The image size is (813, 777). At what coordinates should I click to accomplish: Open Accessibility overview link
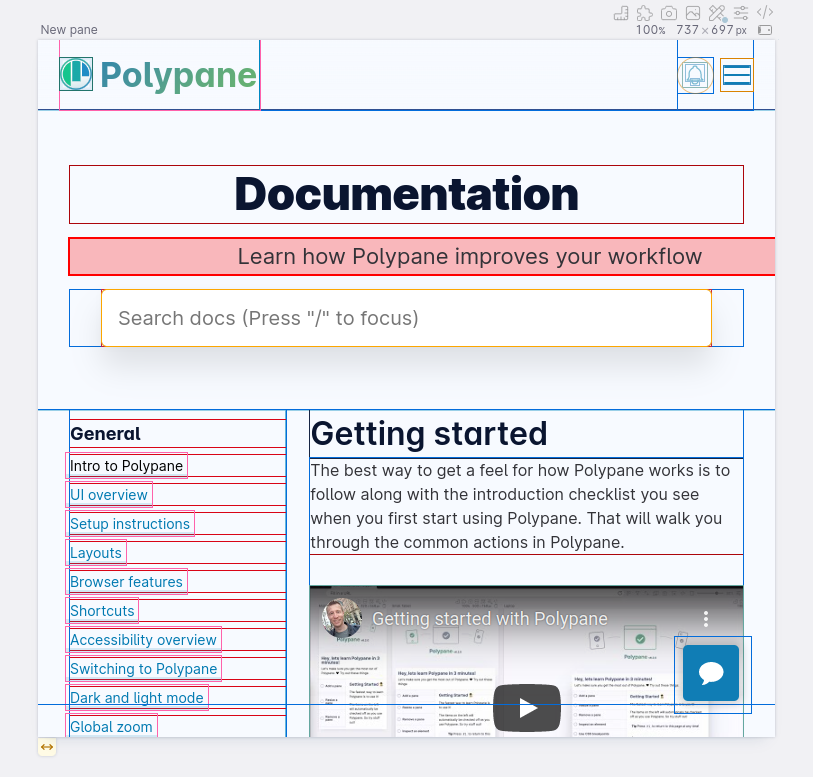click(x=143, y=640)
